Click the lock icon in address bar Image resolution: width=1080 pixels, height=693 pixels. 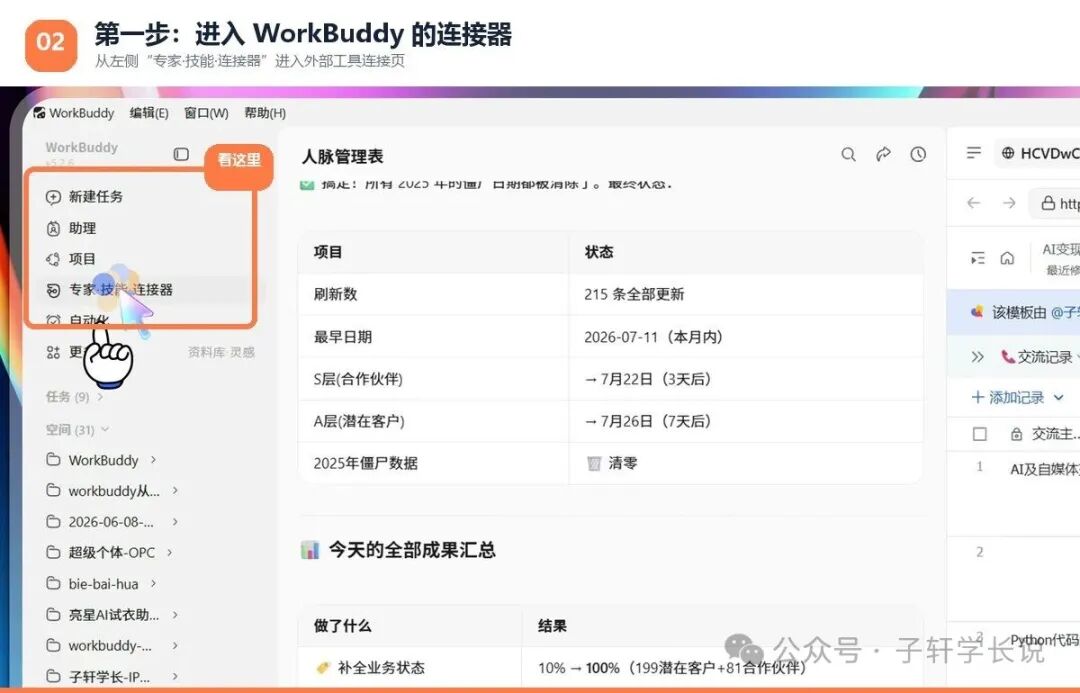[x=1048, y=203]
